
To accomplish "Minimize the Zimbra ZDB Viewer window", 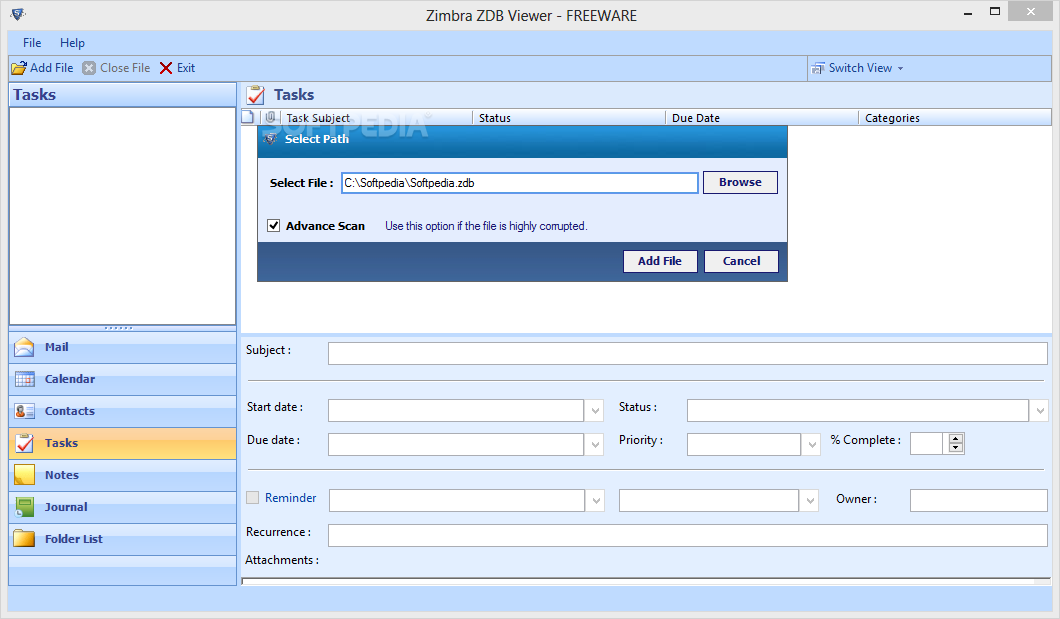I will point(967,12).
